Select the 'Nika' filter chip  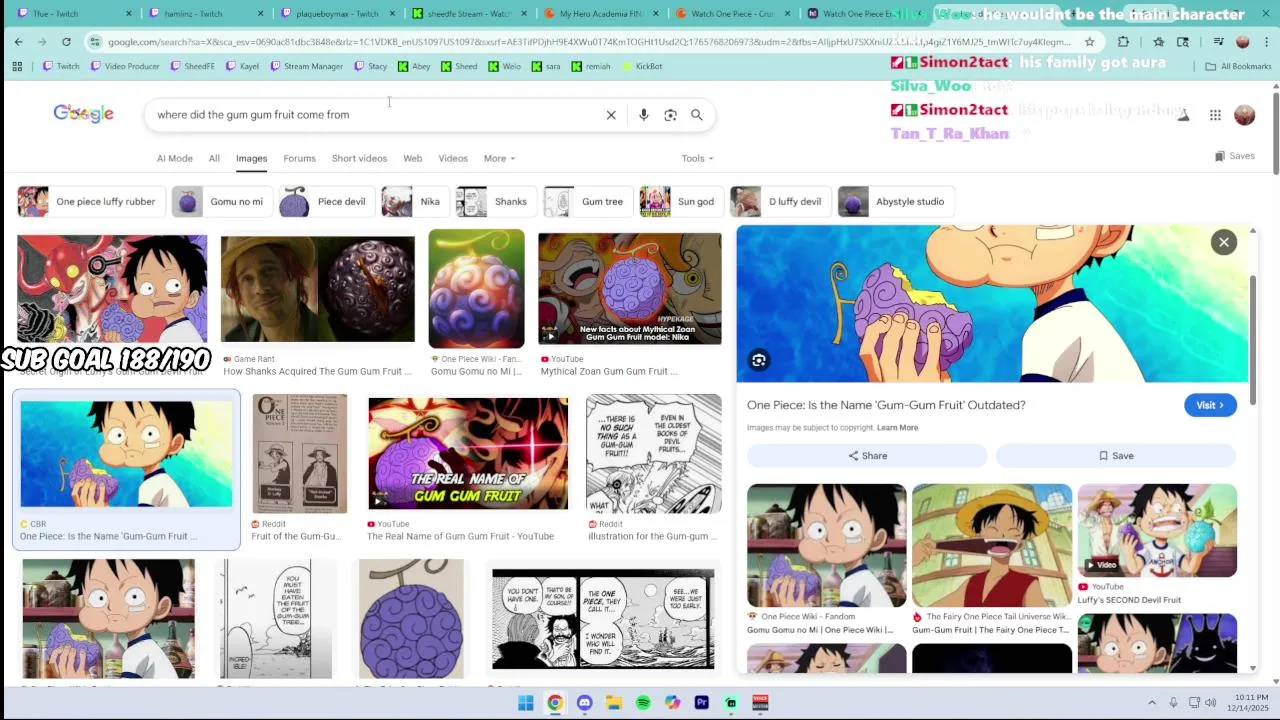click(x=415, y=201)
